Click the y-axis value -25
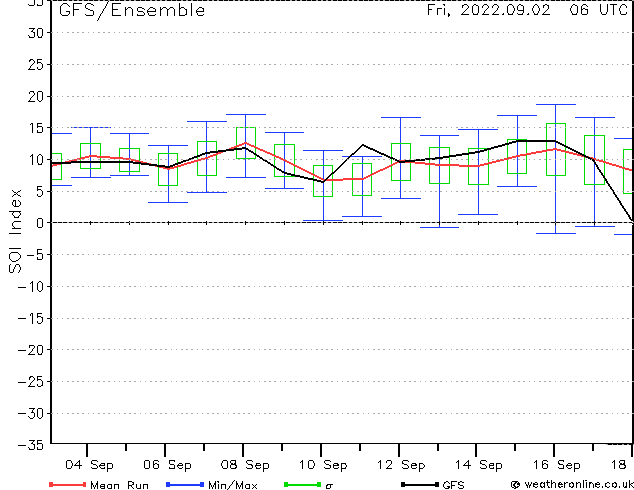This screenshot has height=490, width=634. [x=31, y=381]
